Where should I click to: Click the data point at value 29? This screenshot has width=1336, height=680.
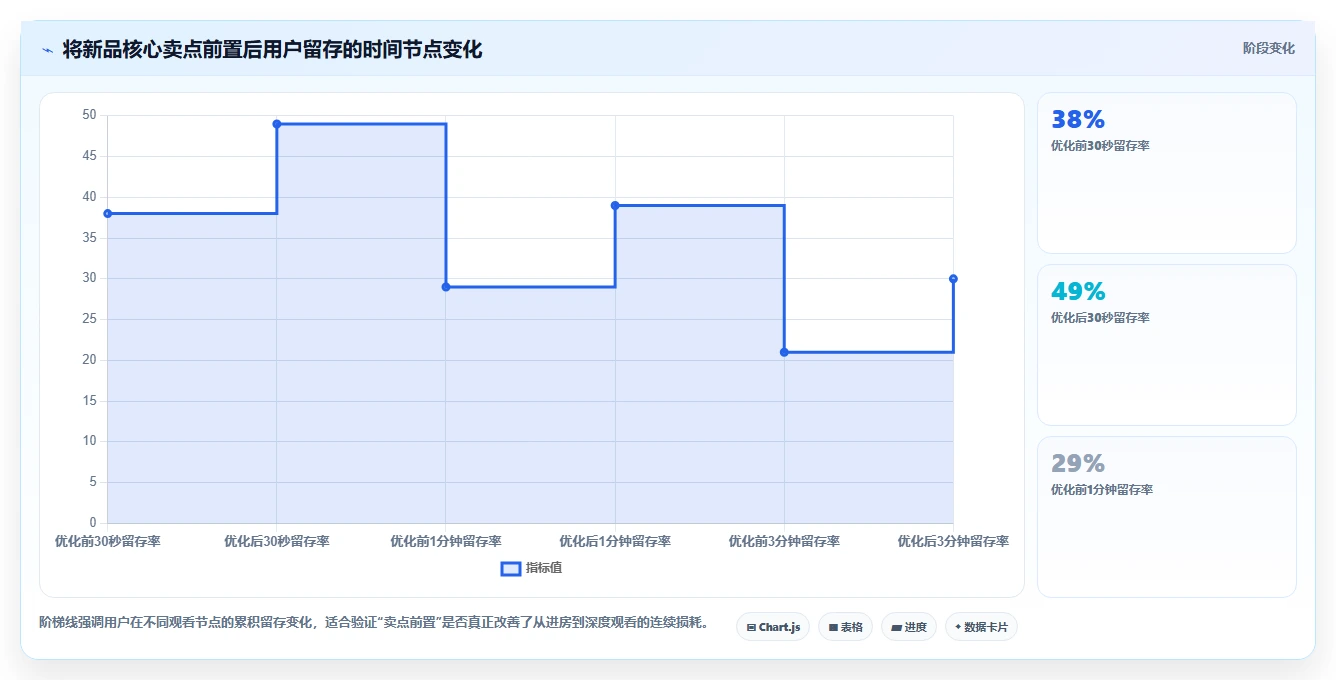[x=446, y=287]
